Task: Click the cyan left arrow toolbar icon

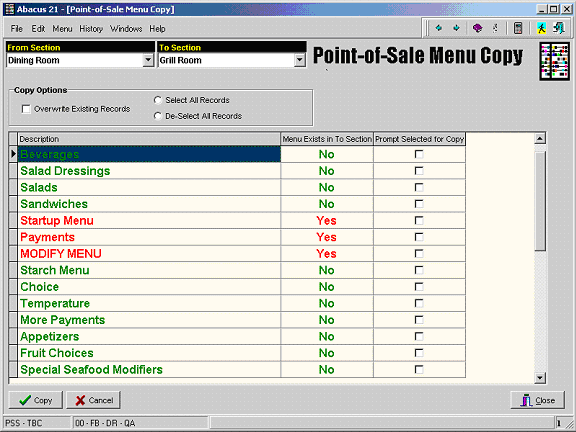Action: tap(438, 28)
